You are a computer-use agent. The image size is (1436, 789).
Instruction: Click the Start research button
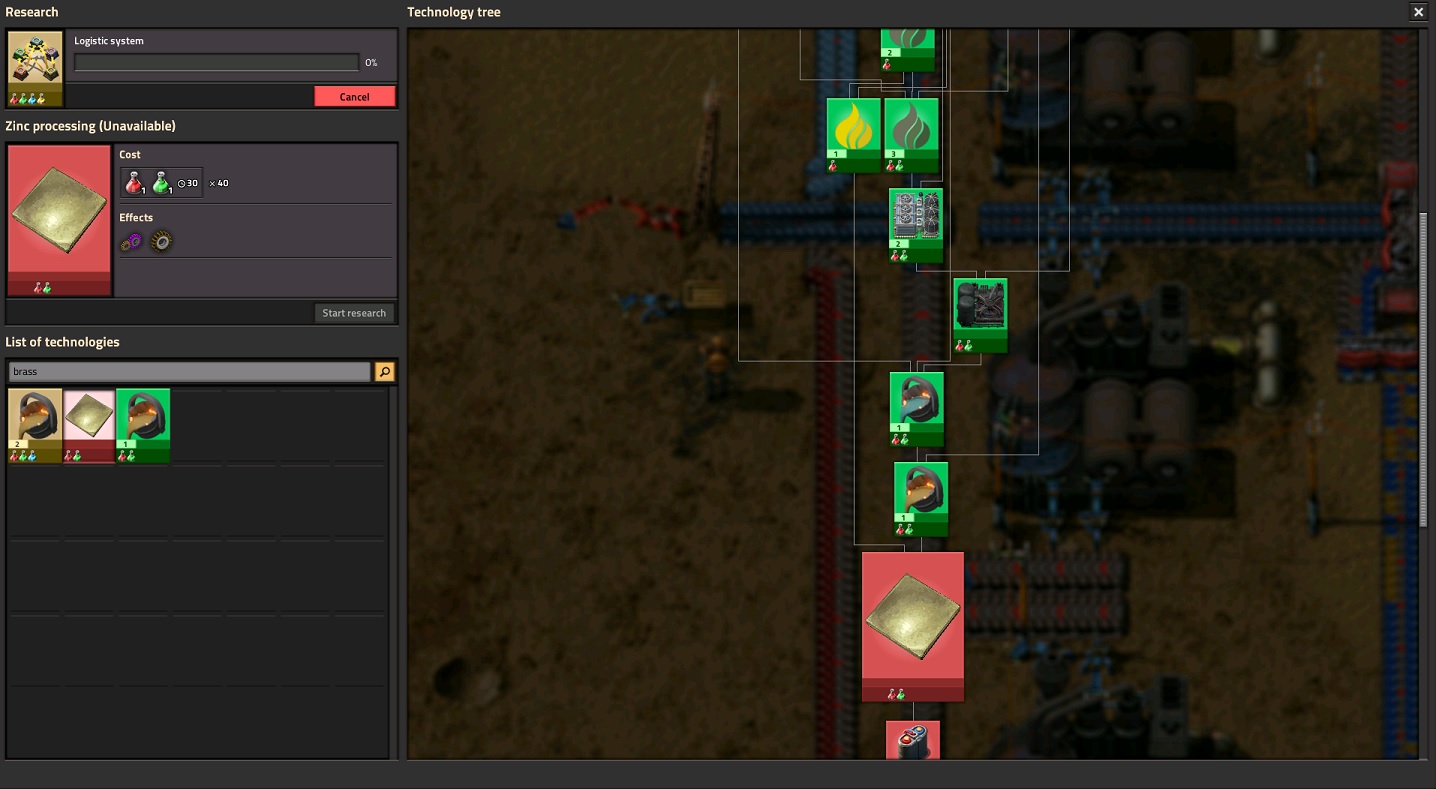[354, 313]
